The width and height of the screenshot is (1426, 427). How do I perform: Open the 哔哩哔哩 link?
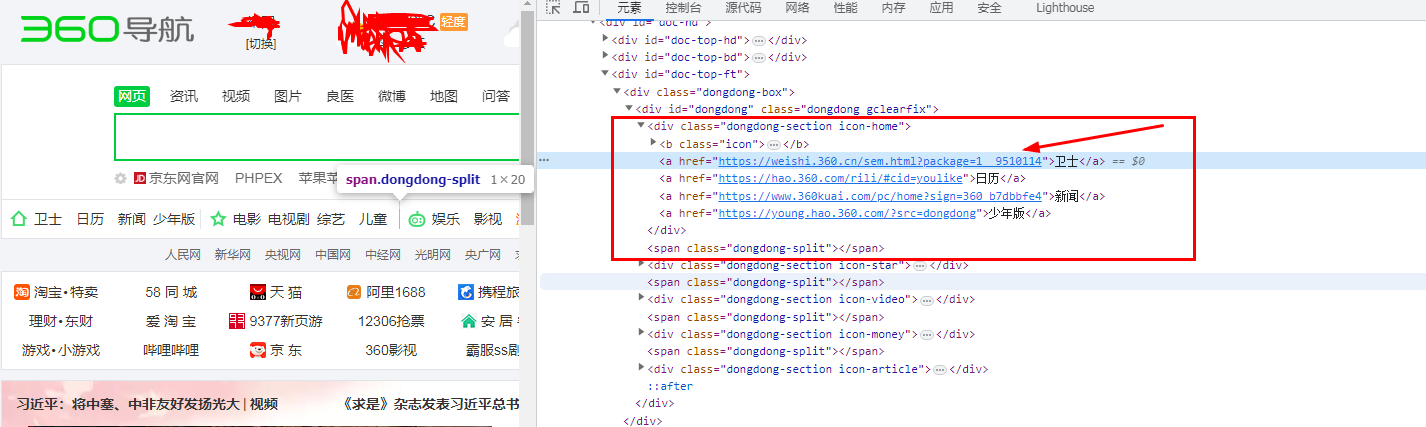click(171, 350)
